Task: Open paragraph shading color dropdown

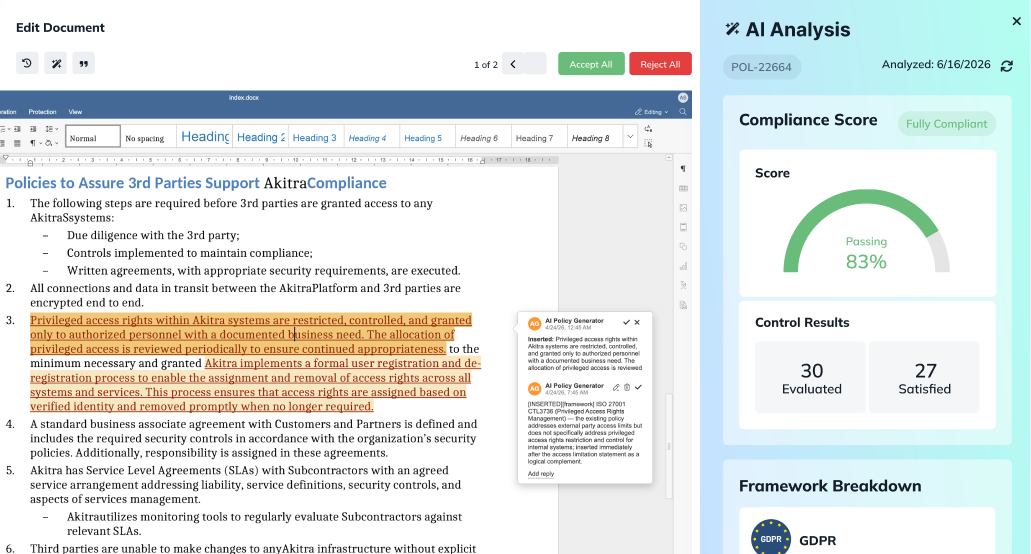Action: coord(51,143)
